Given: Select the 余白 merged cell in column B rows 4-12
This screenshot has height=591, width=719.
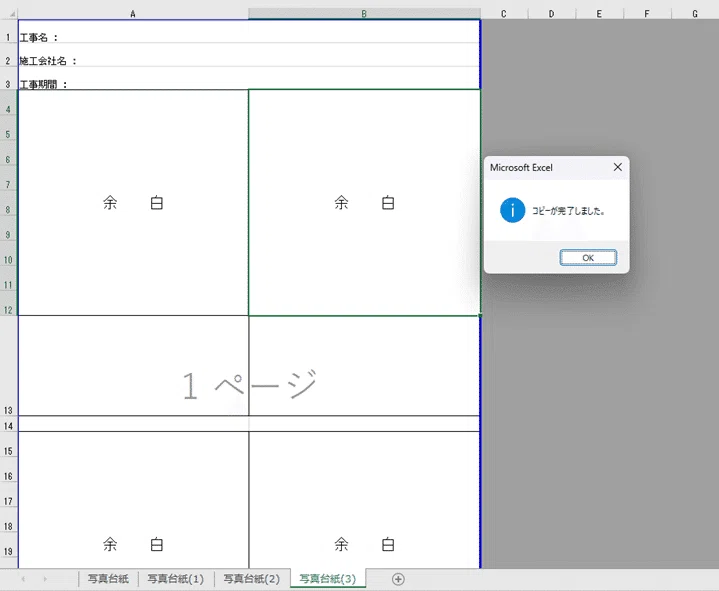Looking at the screenshot, I should (x=364, y=202).
